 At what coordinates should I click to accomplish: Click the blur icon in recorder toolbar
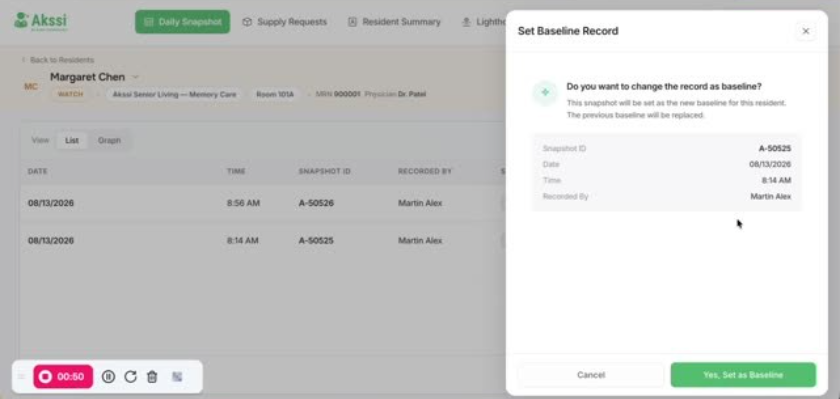[x=177, y=377]
